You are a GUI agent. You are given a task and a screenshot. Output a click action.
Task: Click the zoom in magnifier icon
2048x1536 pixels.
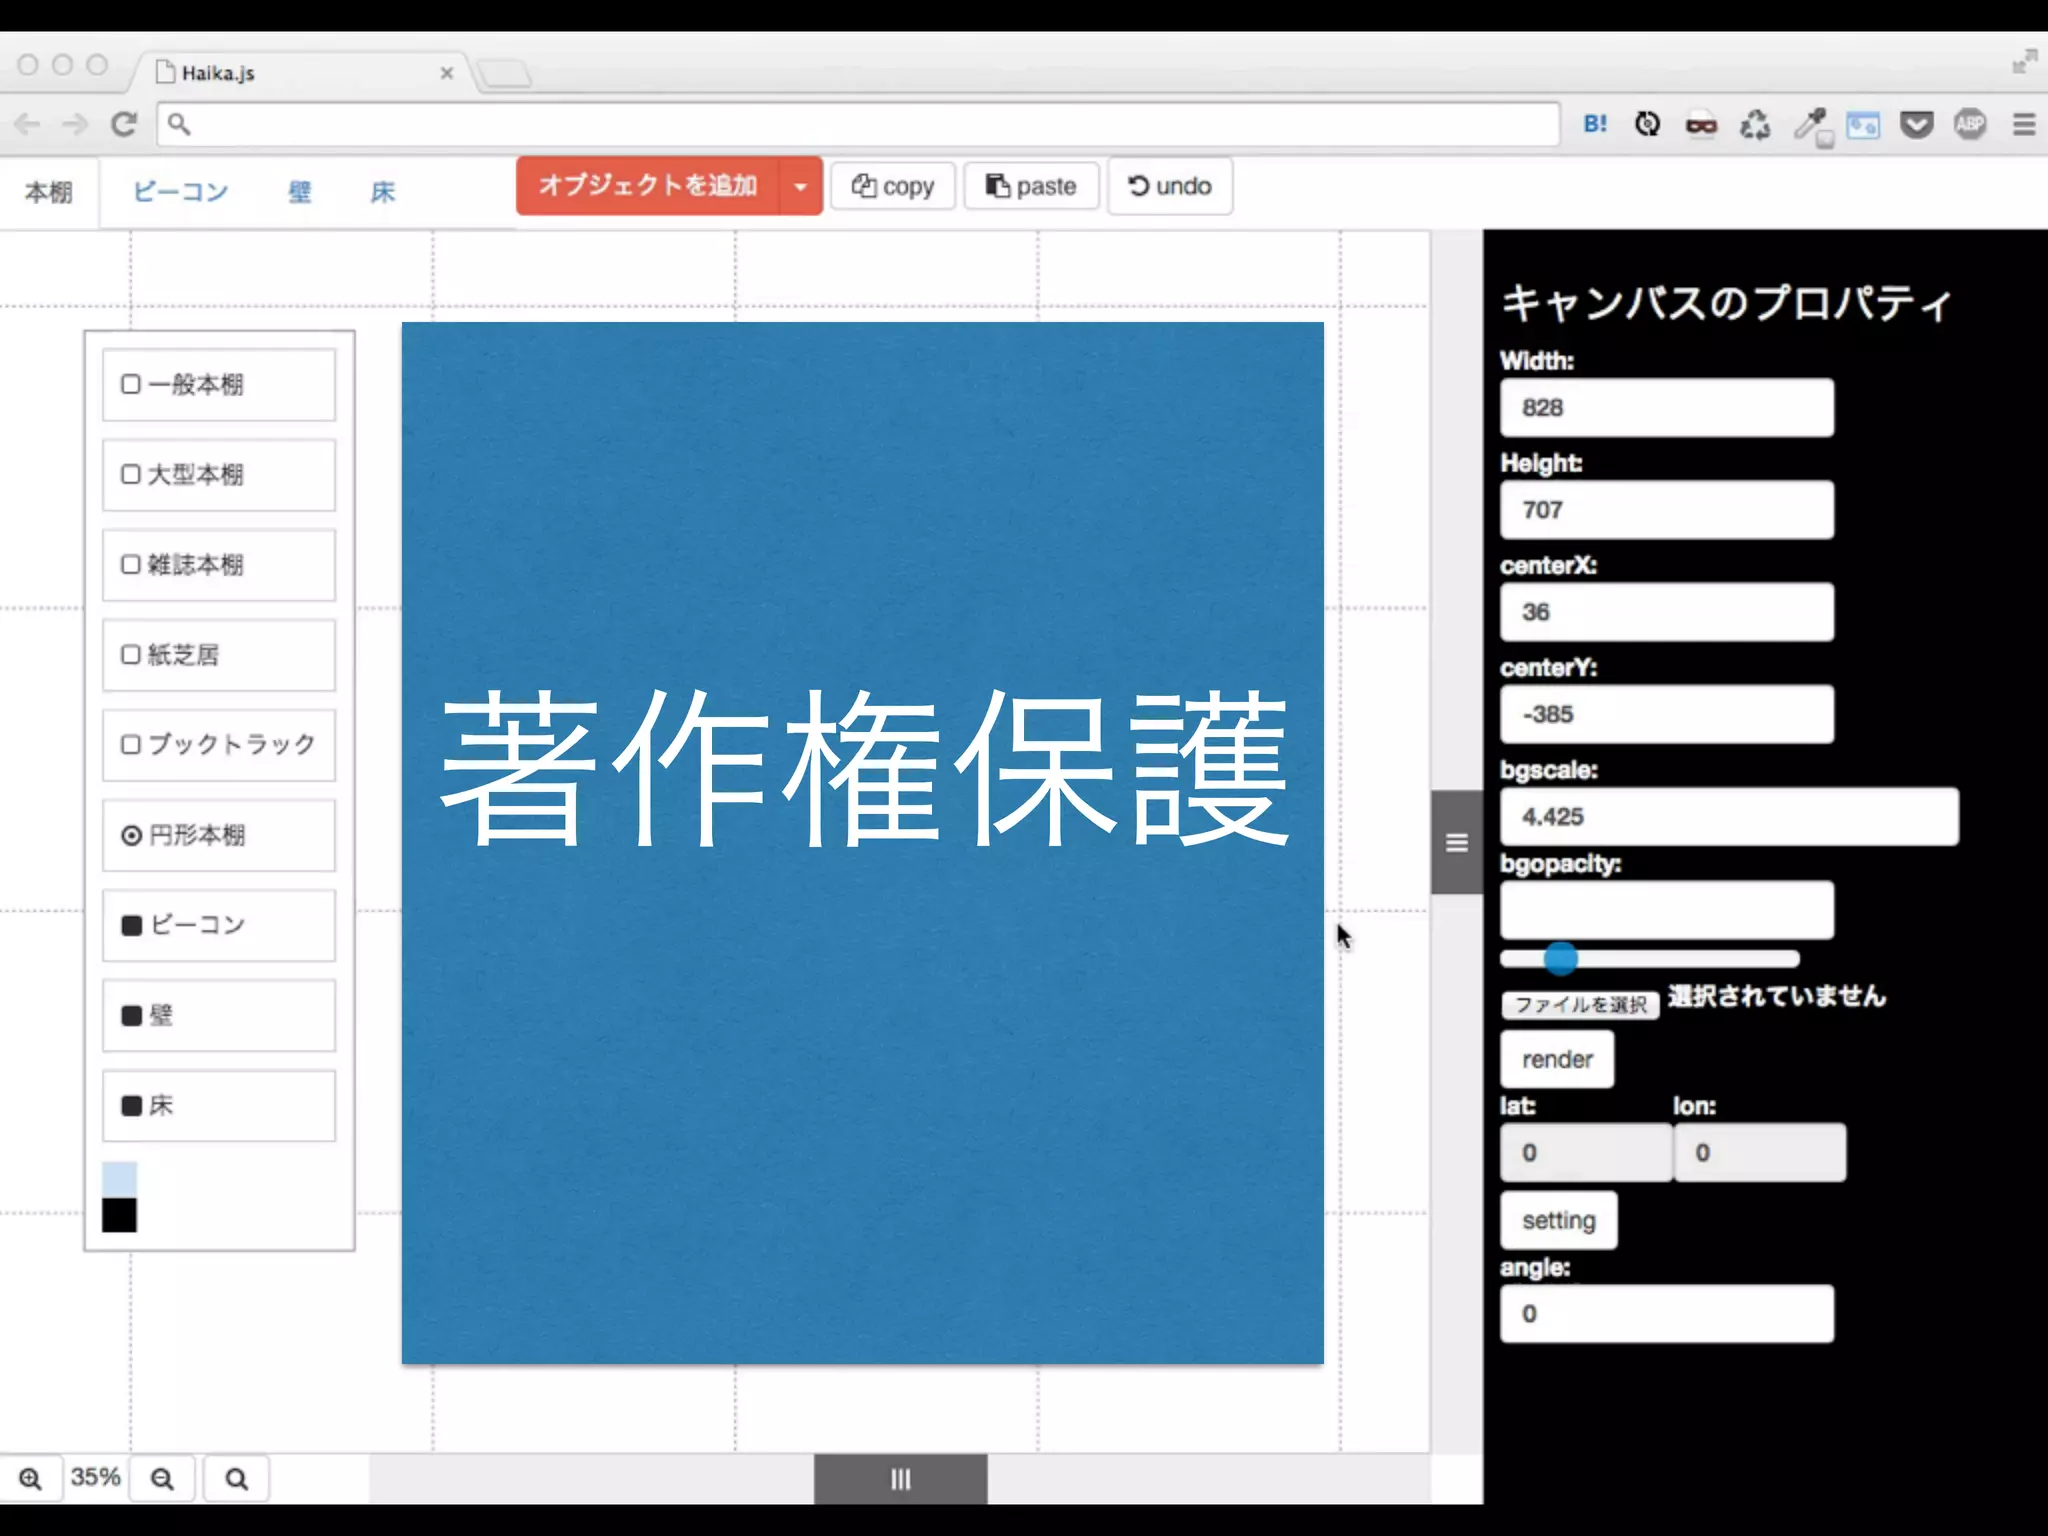pyautogui.click(x=30, y=1478)
